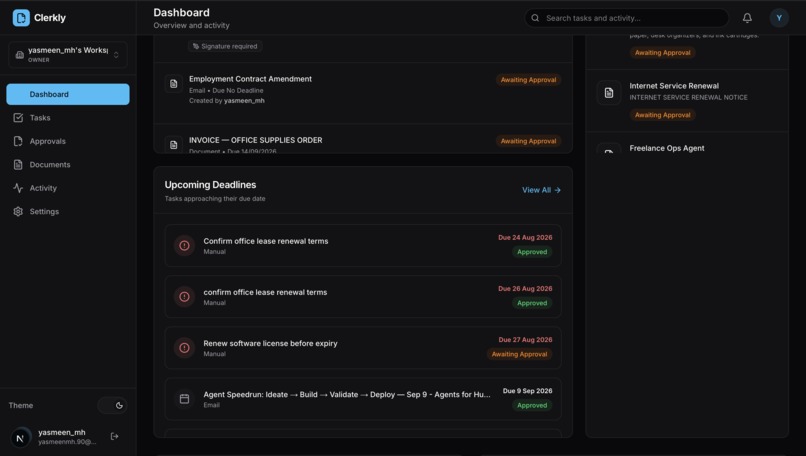
Task: Open Renew software license before expiry
Action: coord(363,348)
